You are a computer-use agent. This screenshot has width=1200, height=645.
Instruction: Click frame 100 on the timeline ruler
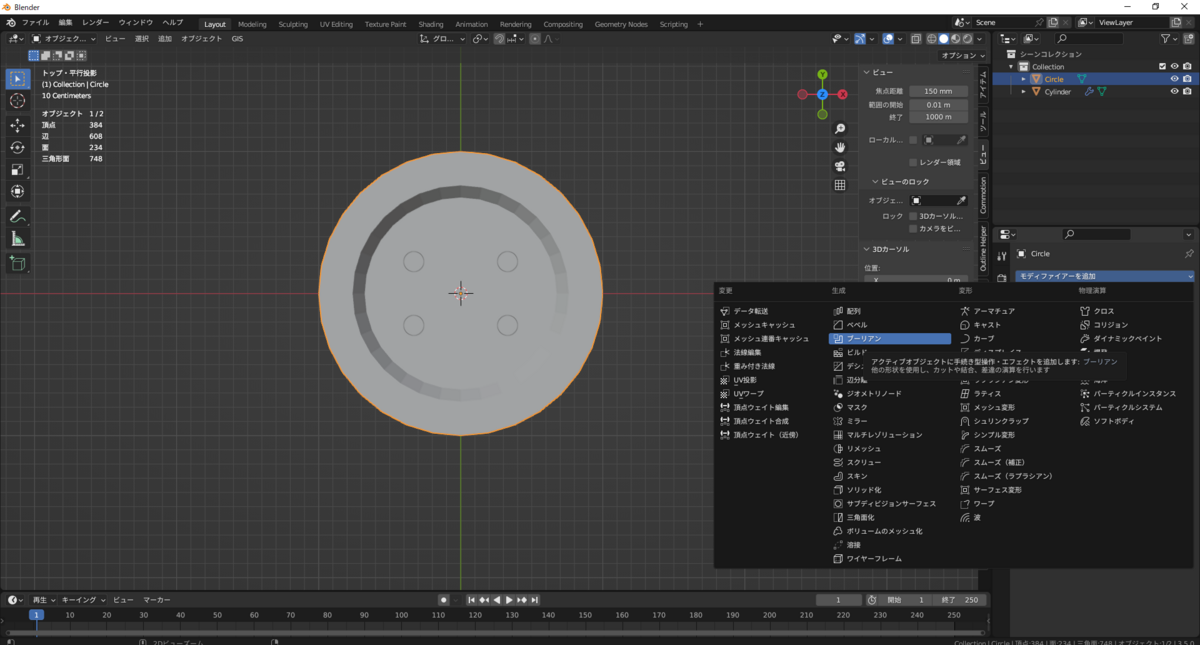pyautogui.click(x=401, y=615)
